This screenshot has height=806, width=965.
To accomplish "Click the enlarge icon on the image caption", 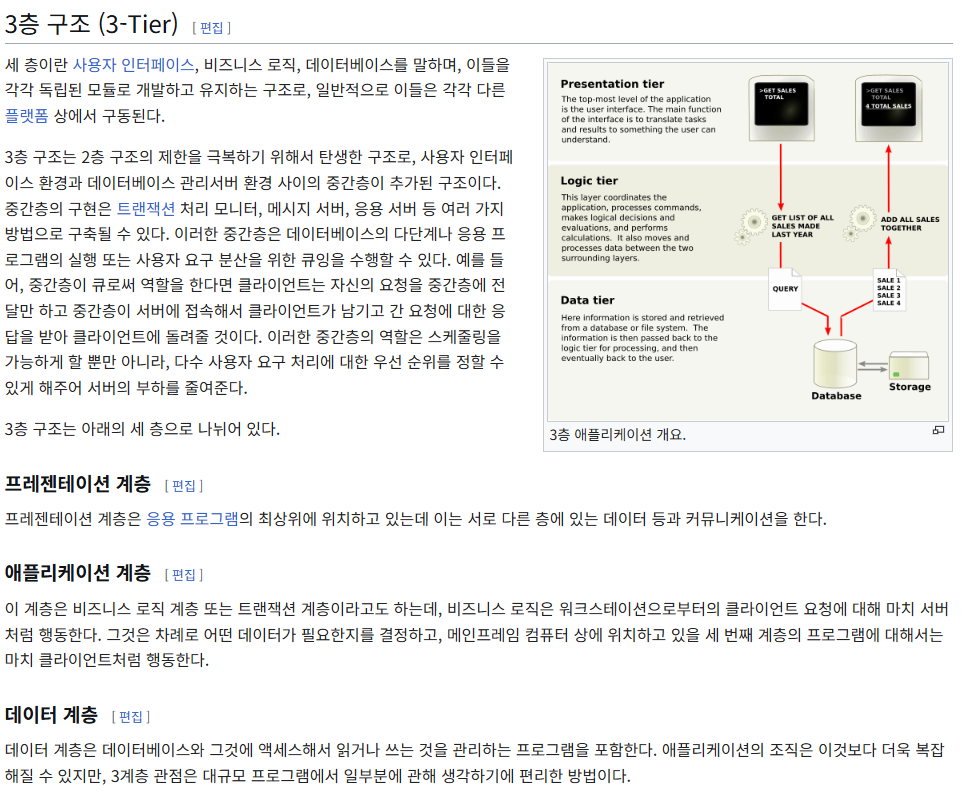I will click(938, 428).
